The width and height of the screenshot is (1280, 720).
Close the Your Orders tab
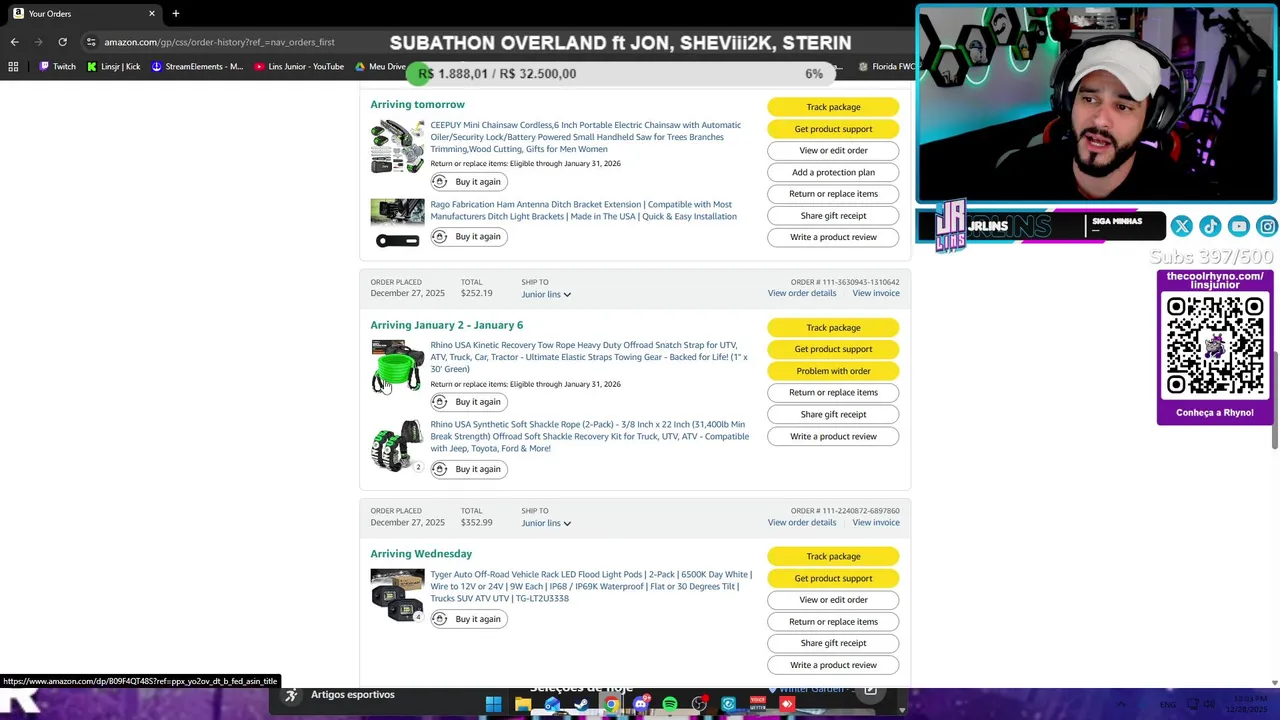(x=152, y=14)
